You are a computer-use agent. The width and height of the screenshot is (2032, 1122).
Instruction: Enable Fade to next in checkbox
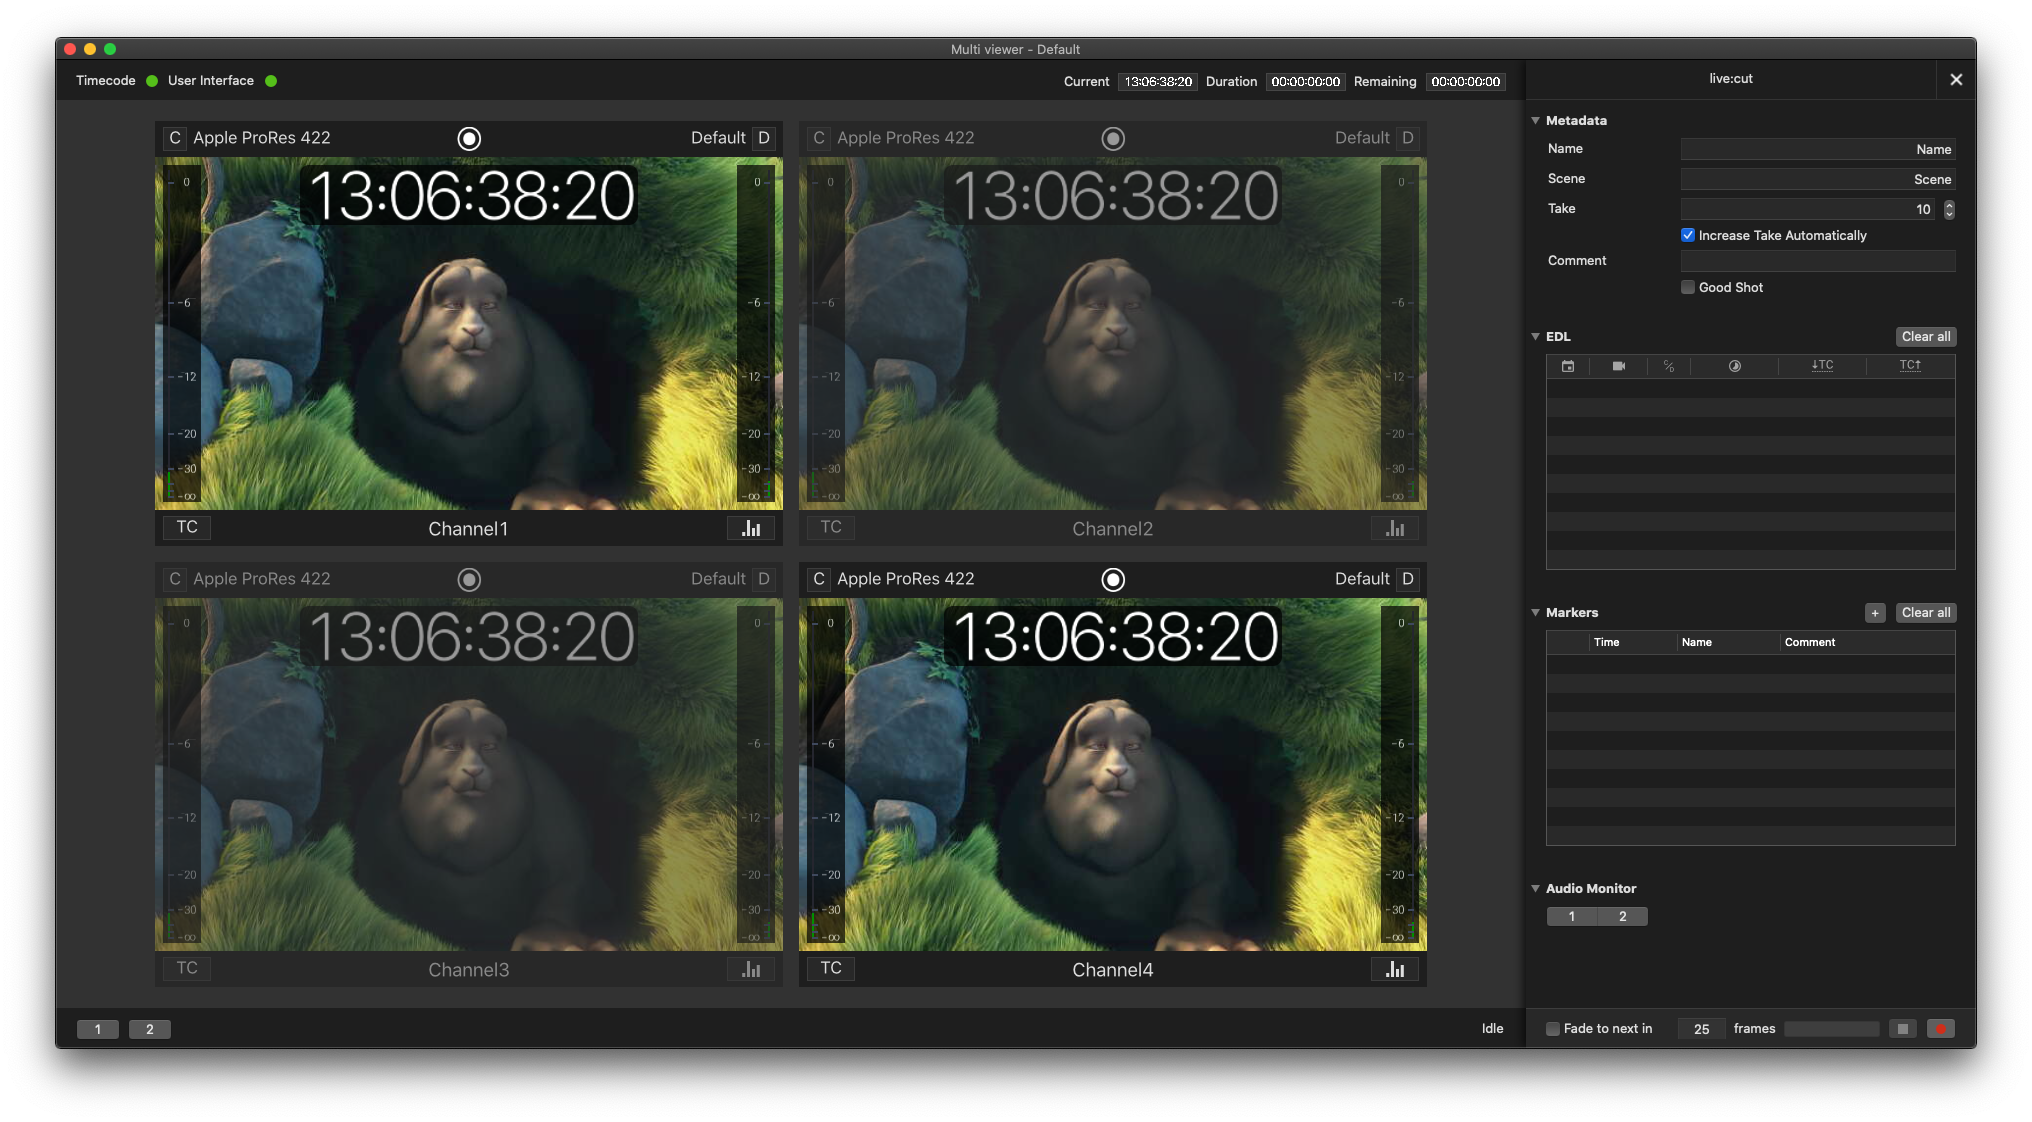(x=1553, y=1029)
